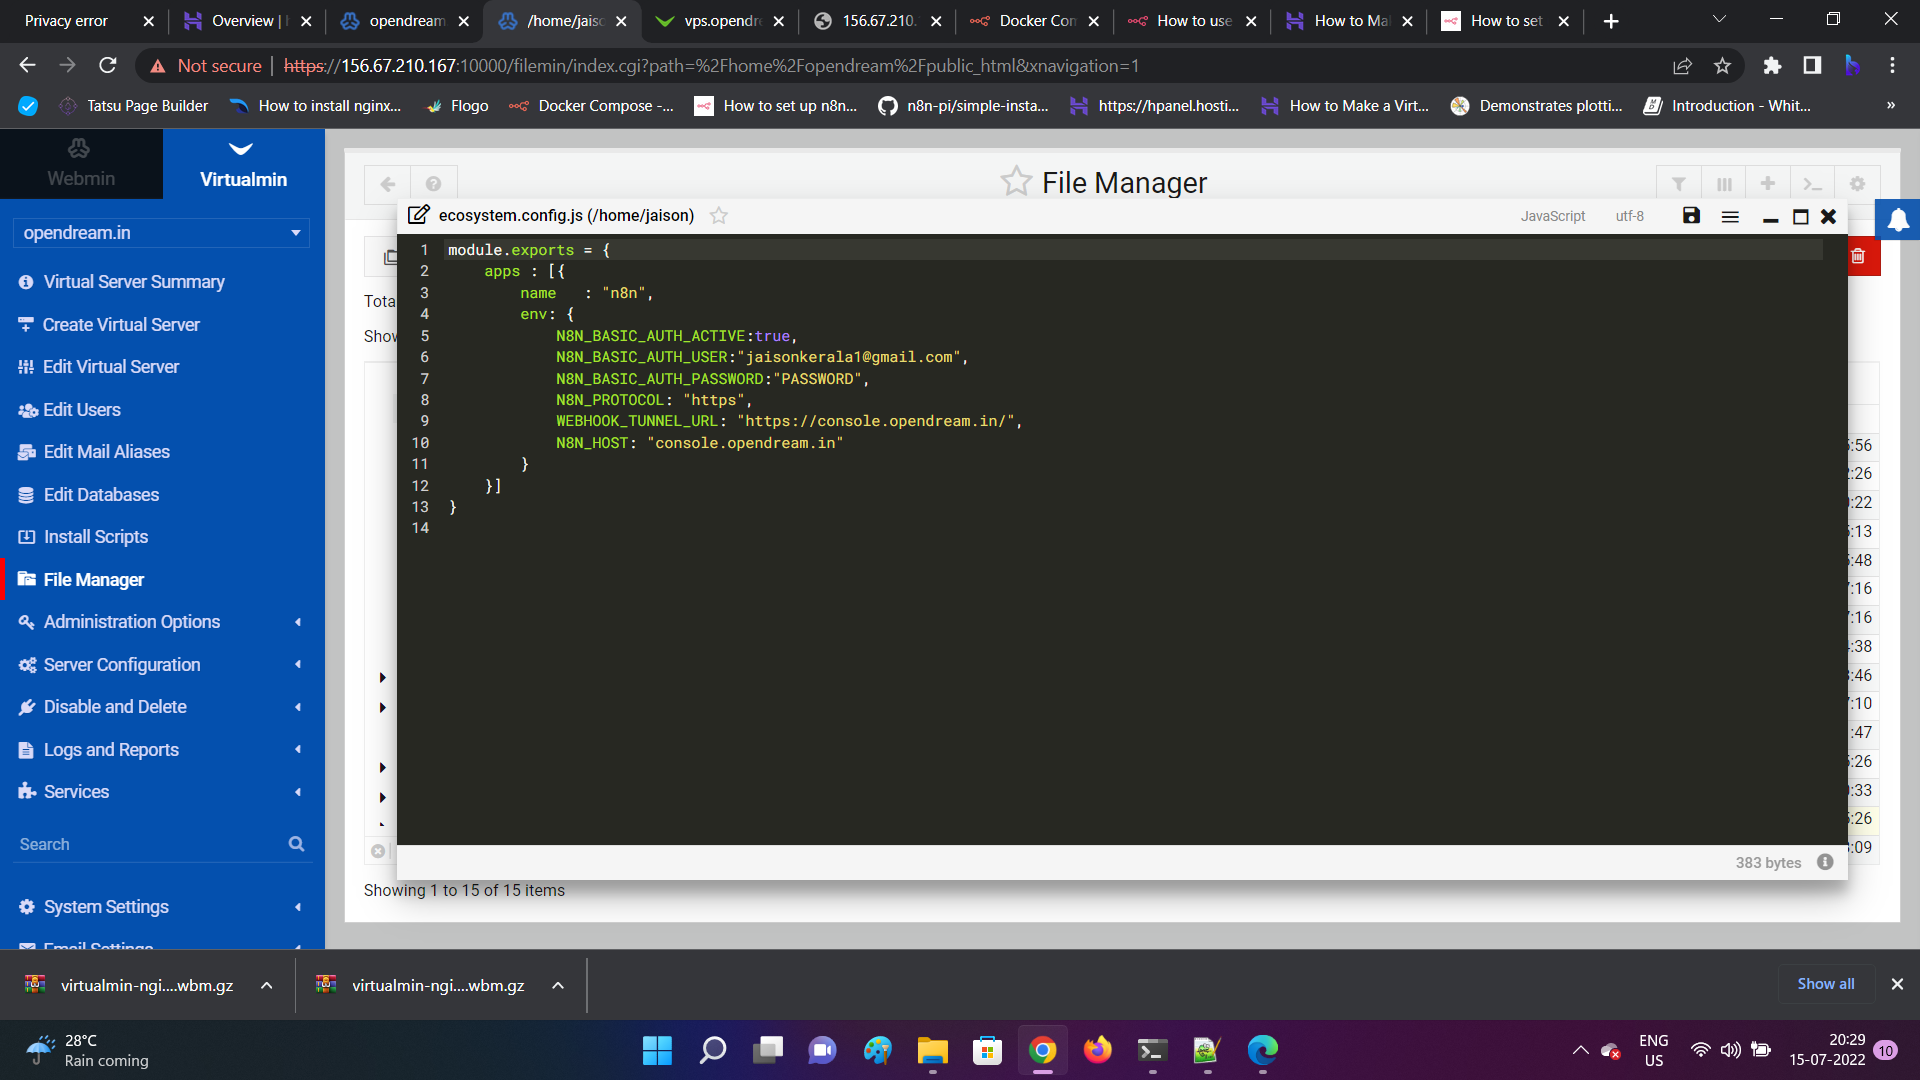The height and width of the screenshot is (1080, 1920).
Task: Click the notifications bell icon
Action: coord(1898,221)
